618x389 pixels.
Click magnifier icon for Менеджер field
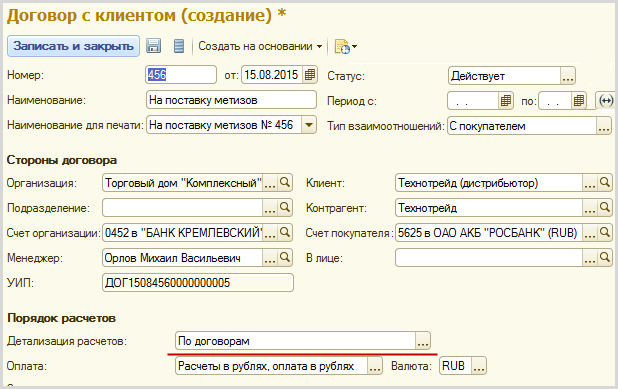click(x=285, y=257)
